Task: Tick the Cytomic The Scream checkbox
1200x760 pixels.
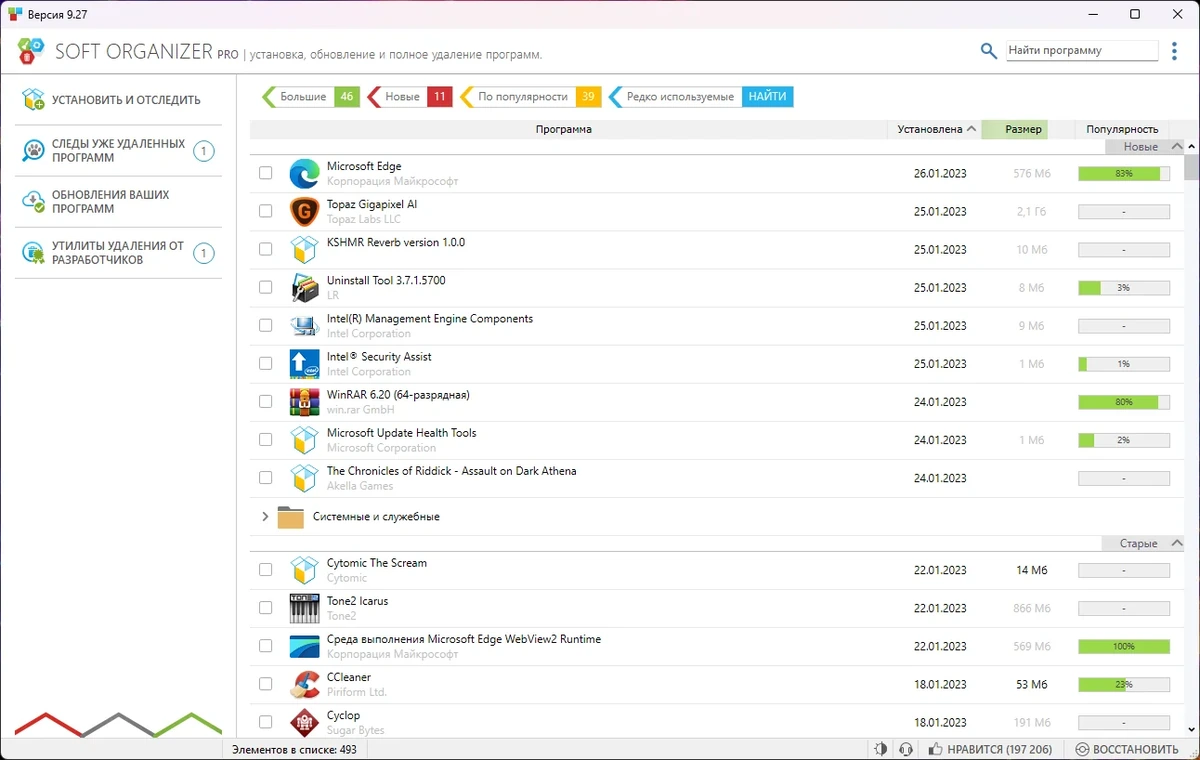Action: coord(265,569)
